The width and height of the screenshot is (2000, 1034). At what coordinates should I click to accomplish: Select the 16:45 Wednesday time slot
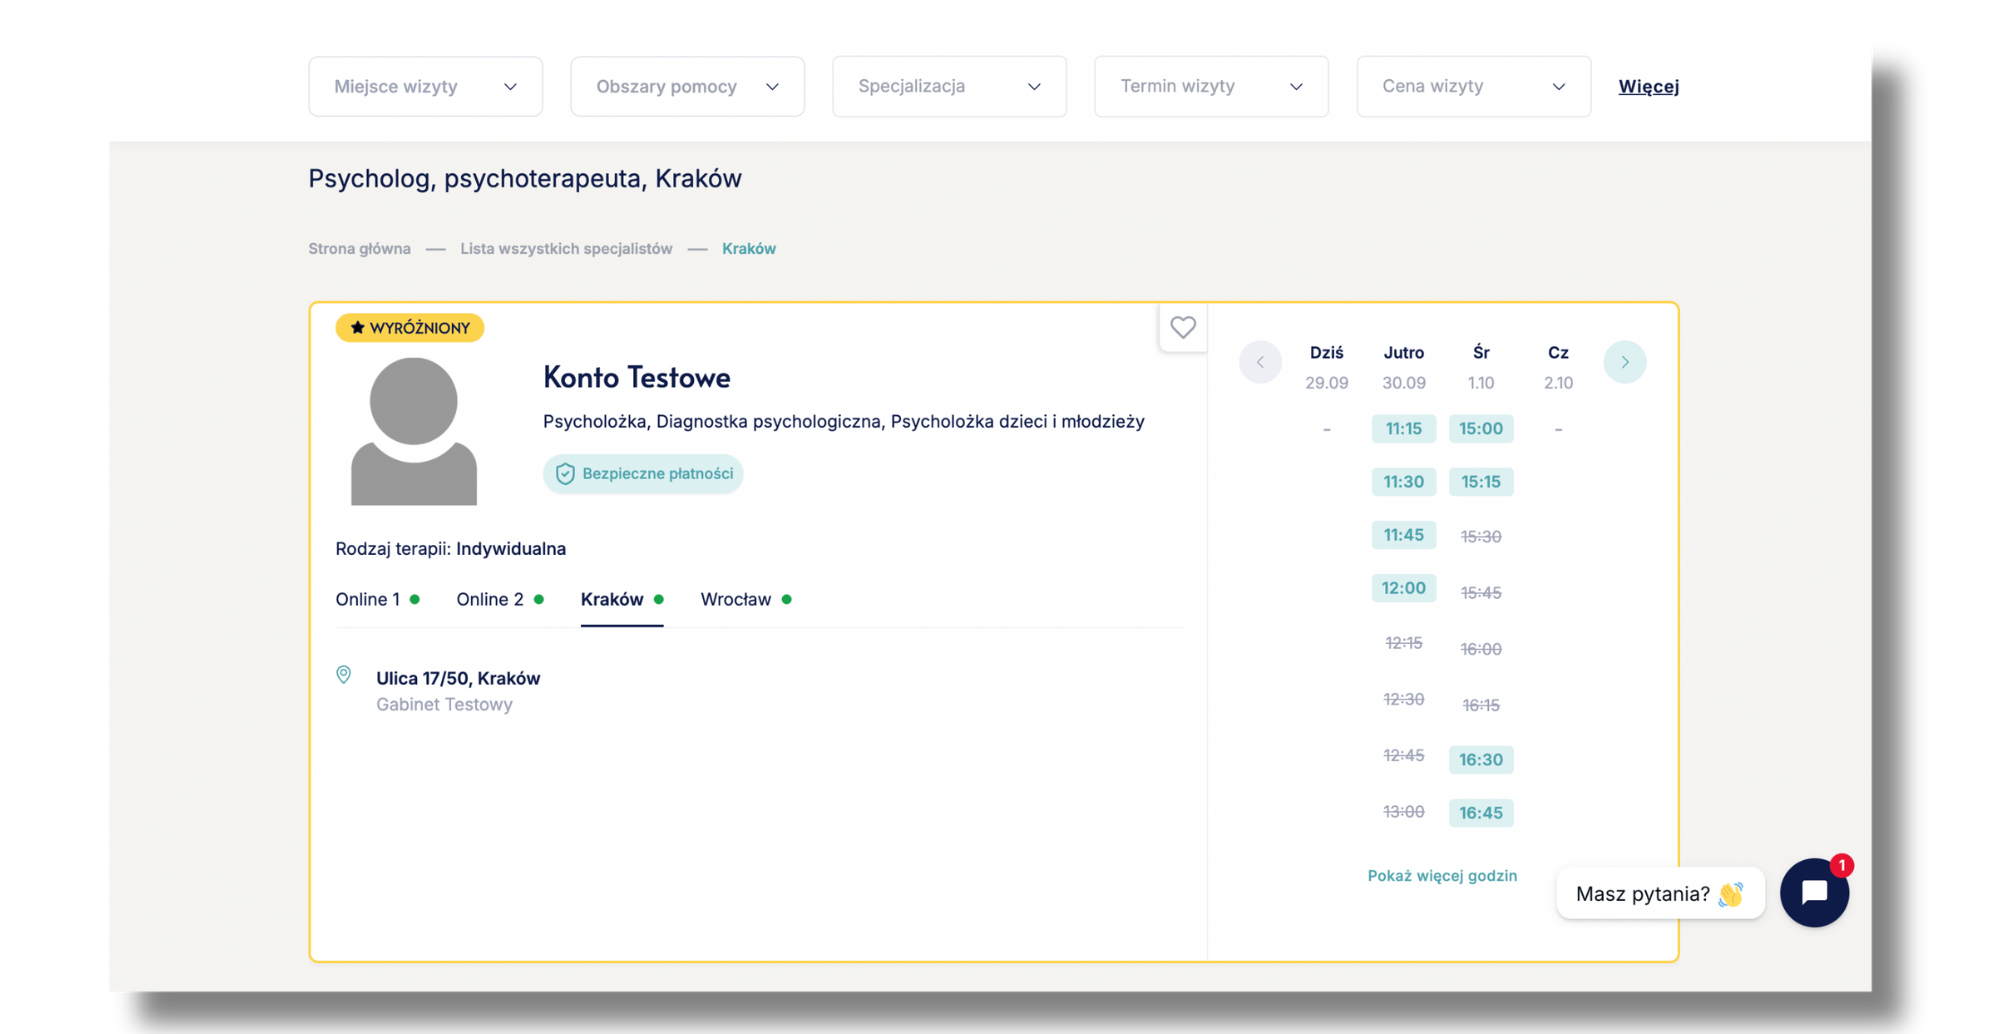(x=1480, y=813)
